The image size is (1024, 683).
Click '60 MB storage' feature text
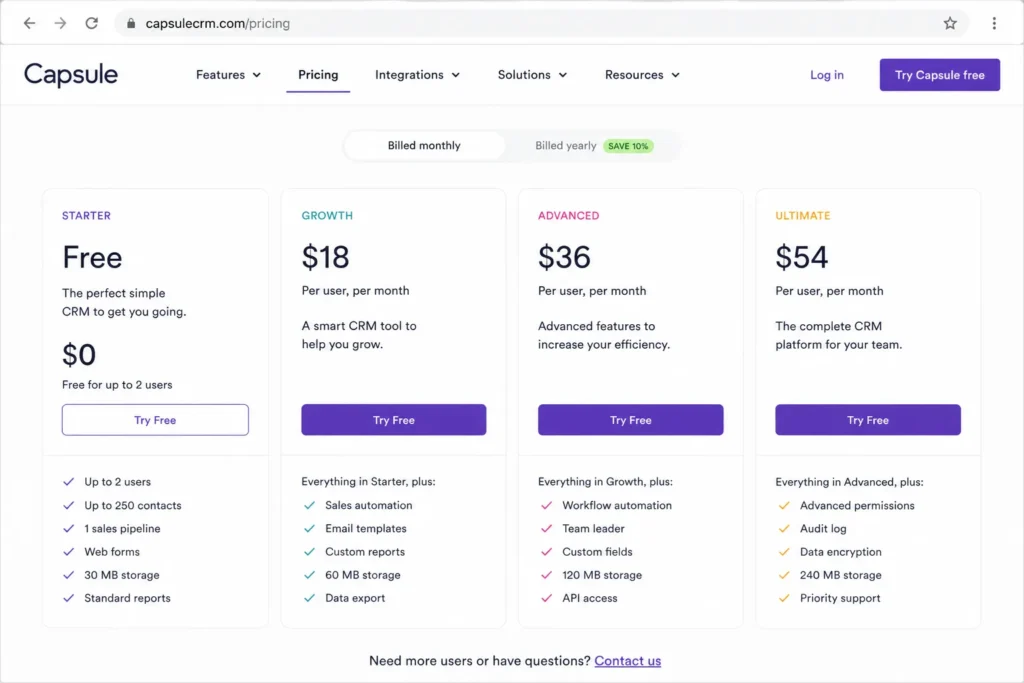[363, 575]
